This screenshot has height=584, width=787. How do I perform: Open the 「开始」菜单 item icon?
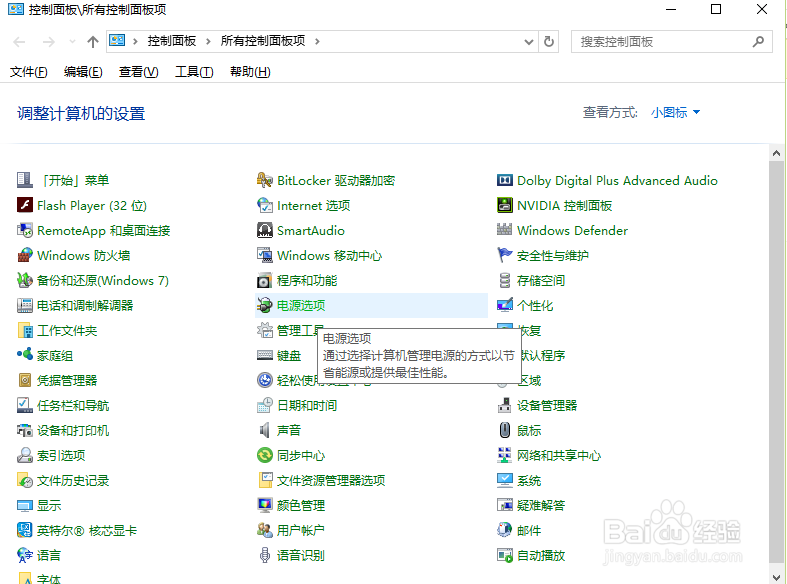[25, 180]
